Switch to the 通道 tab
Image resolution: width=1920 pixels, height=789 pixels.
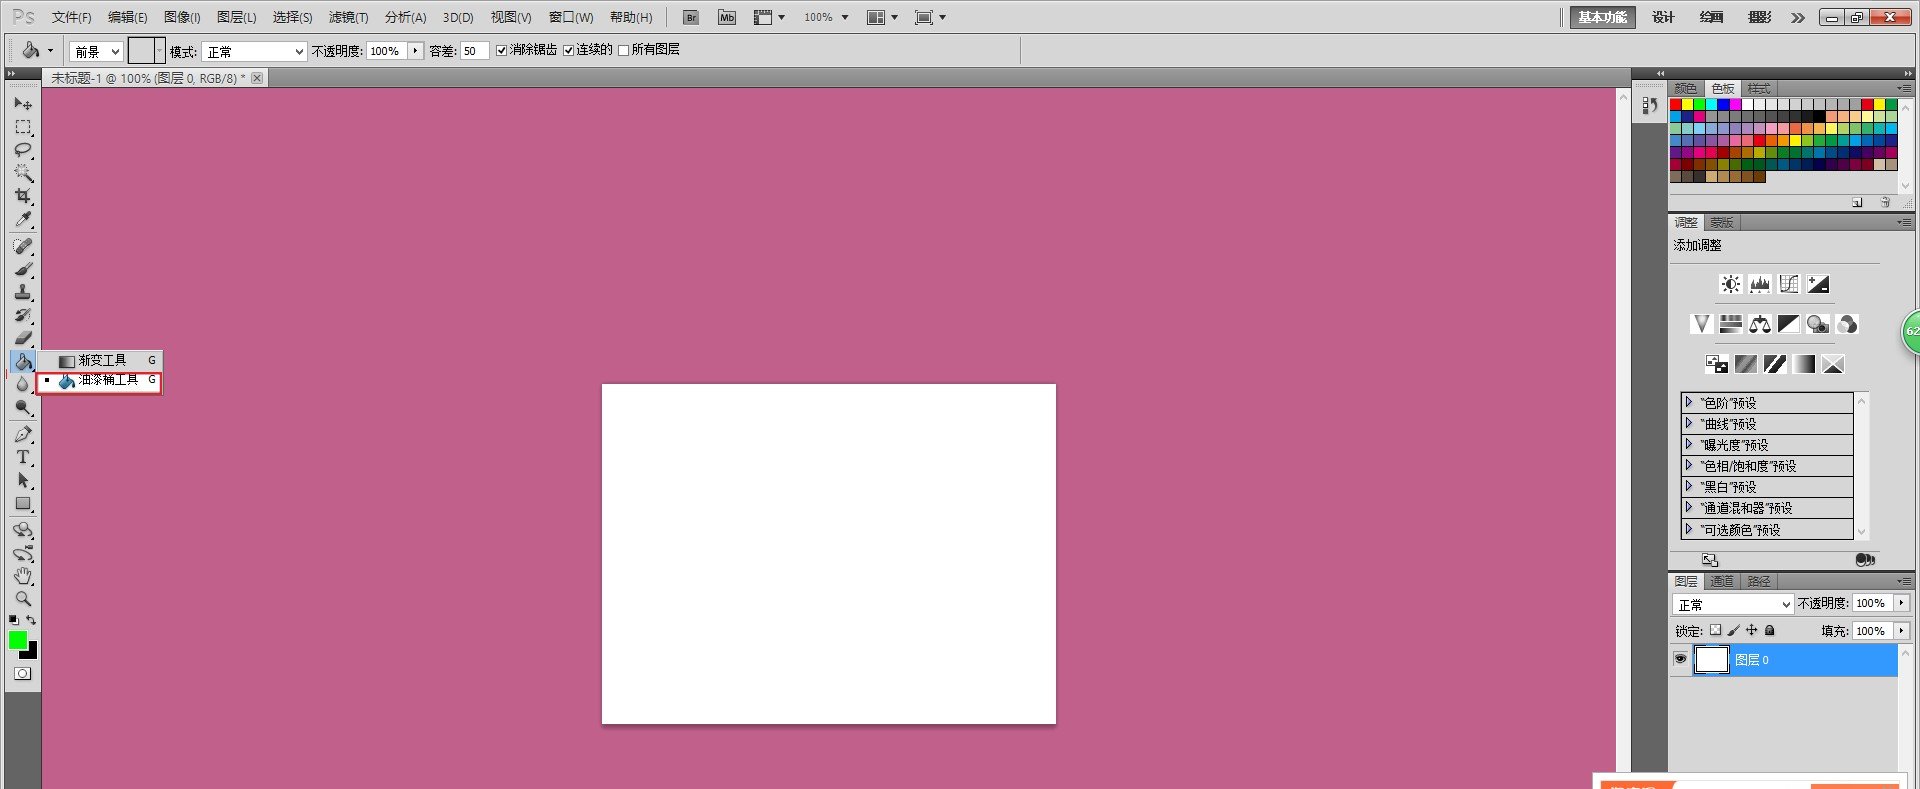[x=1721, y=581]
